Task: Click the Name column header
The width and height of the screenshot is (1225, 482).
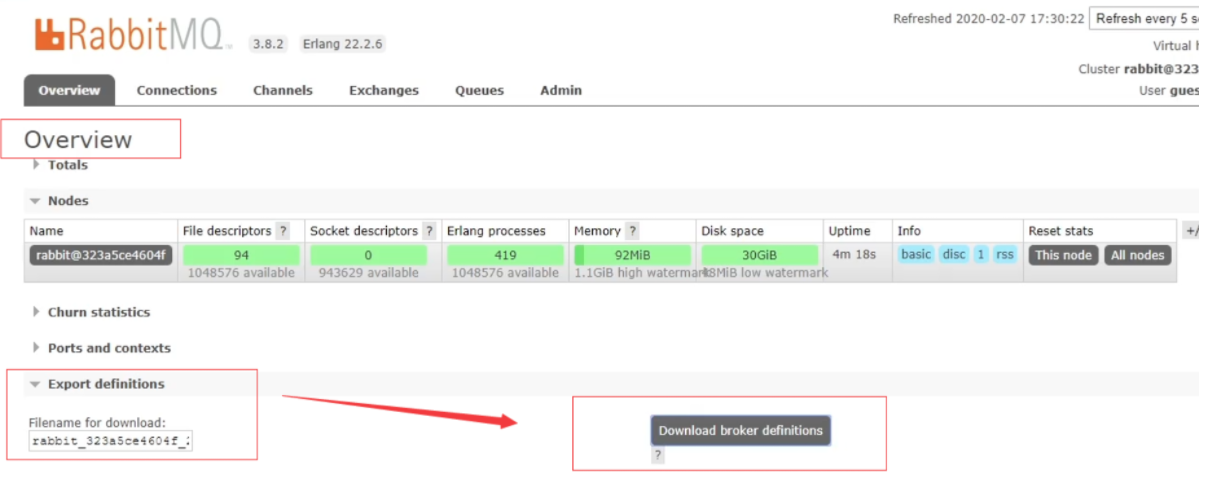Action: [x=46, y=231]
